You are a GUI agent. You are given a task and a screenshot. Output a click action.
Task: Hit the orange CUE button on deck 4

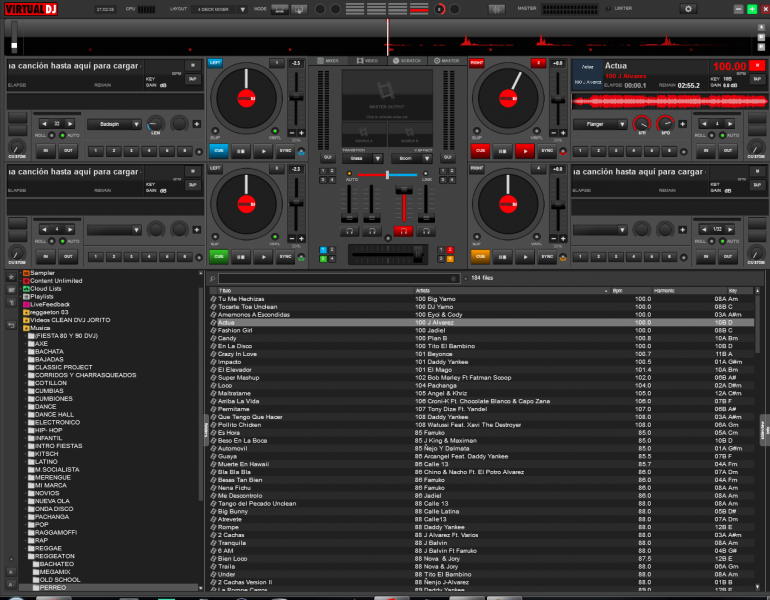point(480,257)
